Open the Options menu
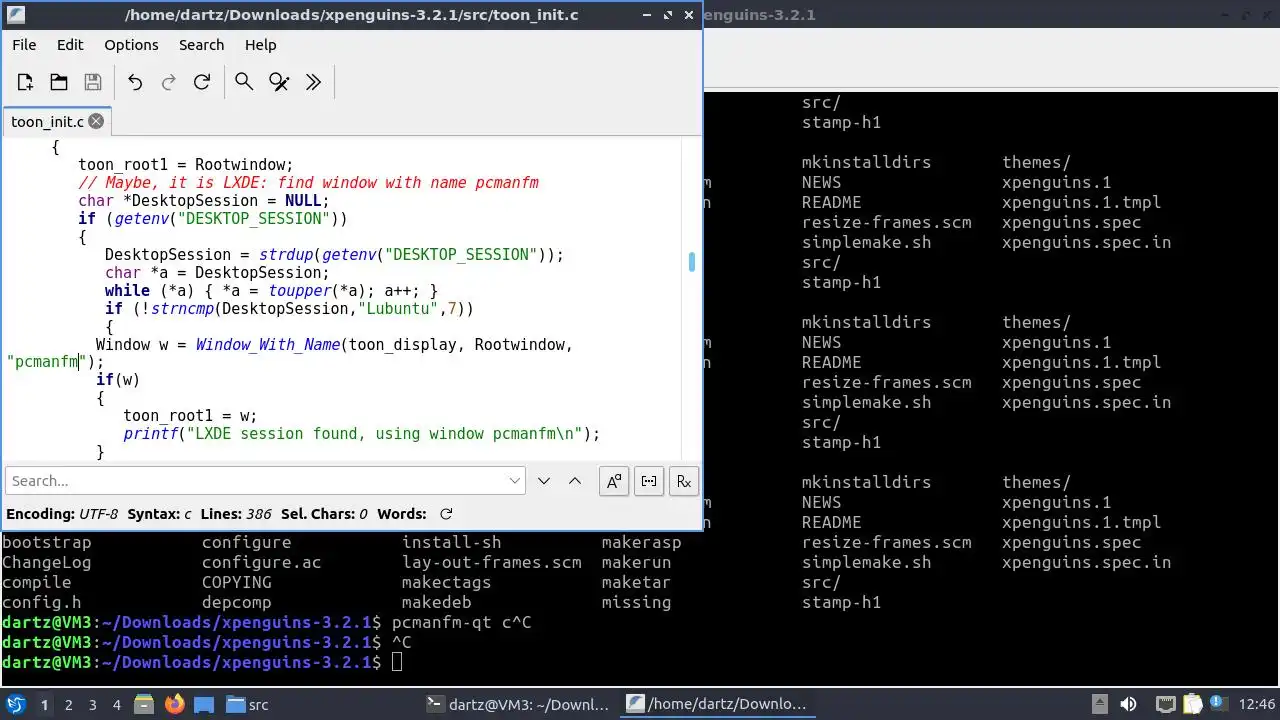1280x720 pixels. click(x=131, y=45)
